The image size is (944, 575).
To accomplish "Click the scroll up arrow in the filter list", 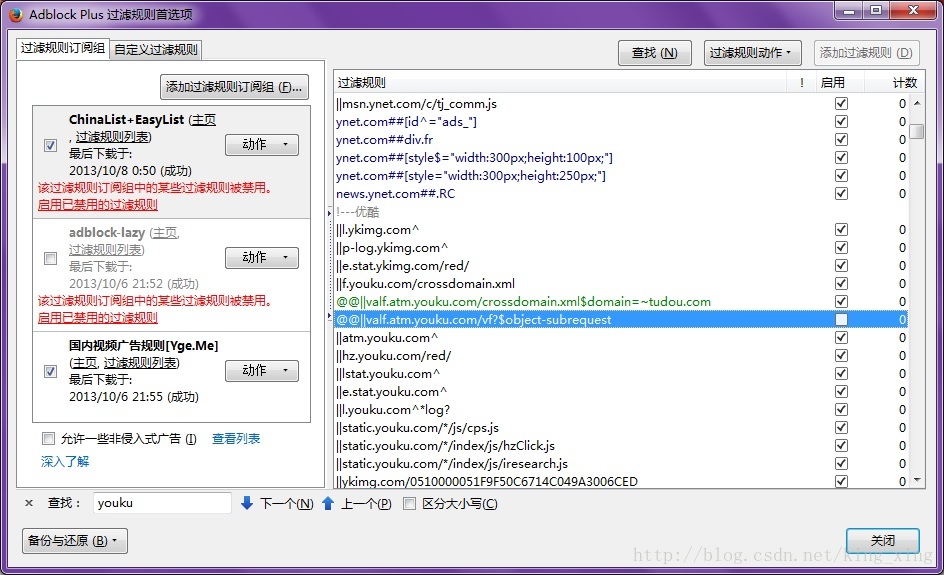I will pos(916,103).
